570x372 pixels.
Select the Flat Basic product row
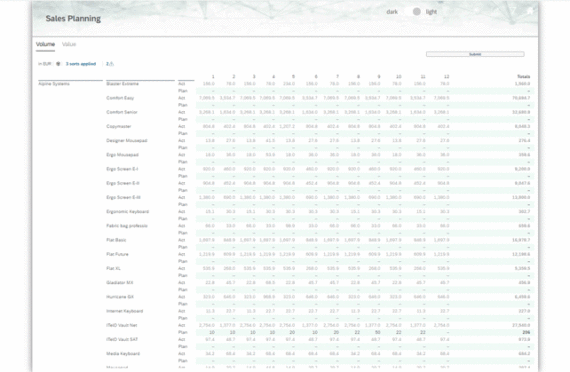116,240
